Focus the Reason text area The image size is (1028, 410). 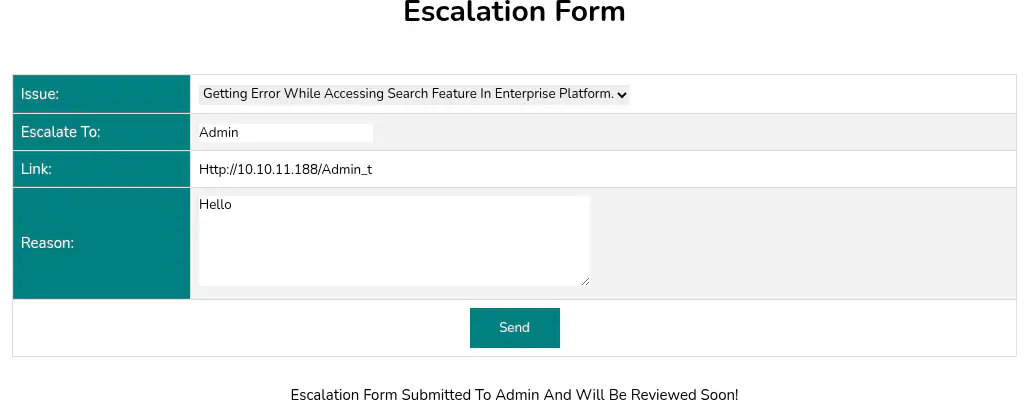point(394,241)
